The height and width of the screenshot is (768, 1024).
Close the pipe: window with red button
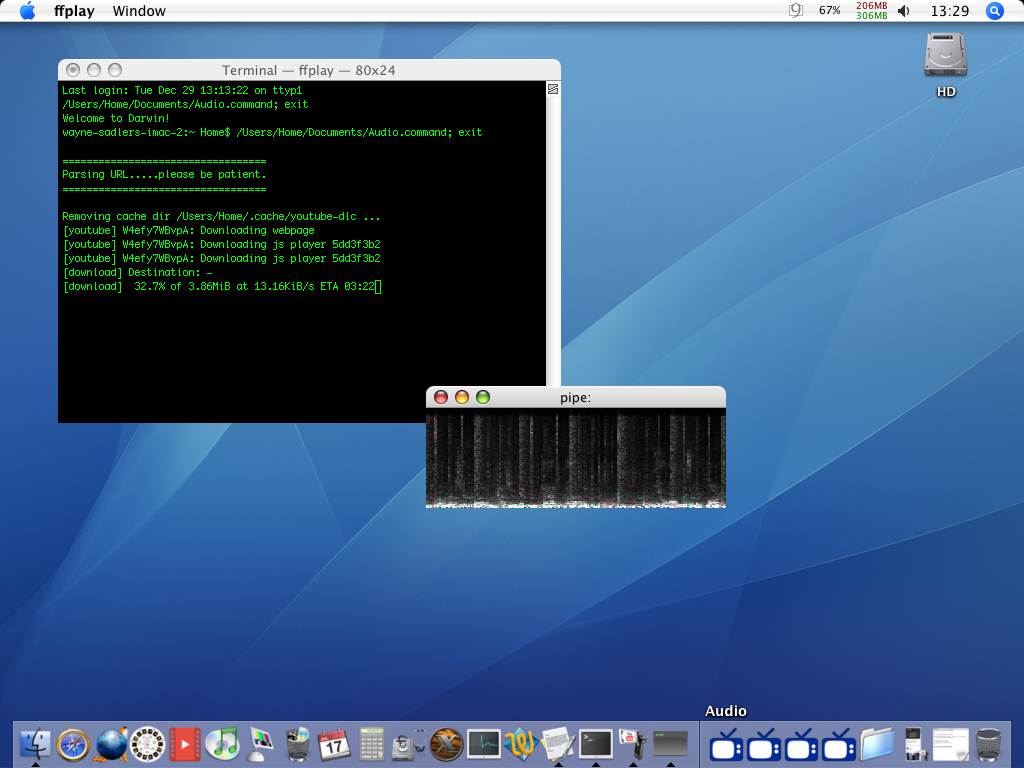point(441,397)
